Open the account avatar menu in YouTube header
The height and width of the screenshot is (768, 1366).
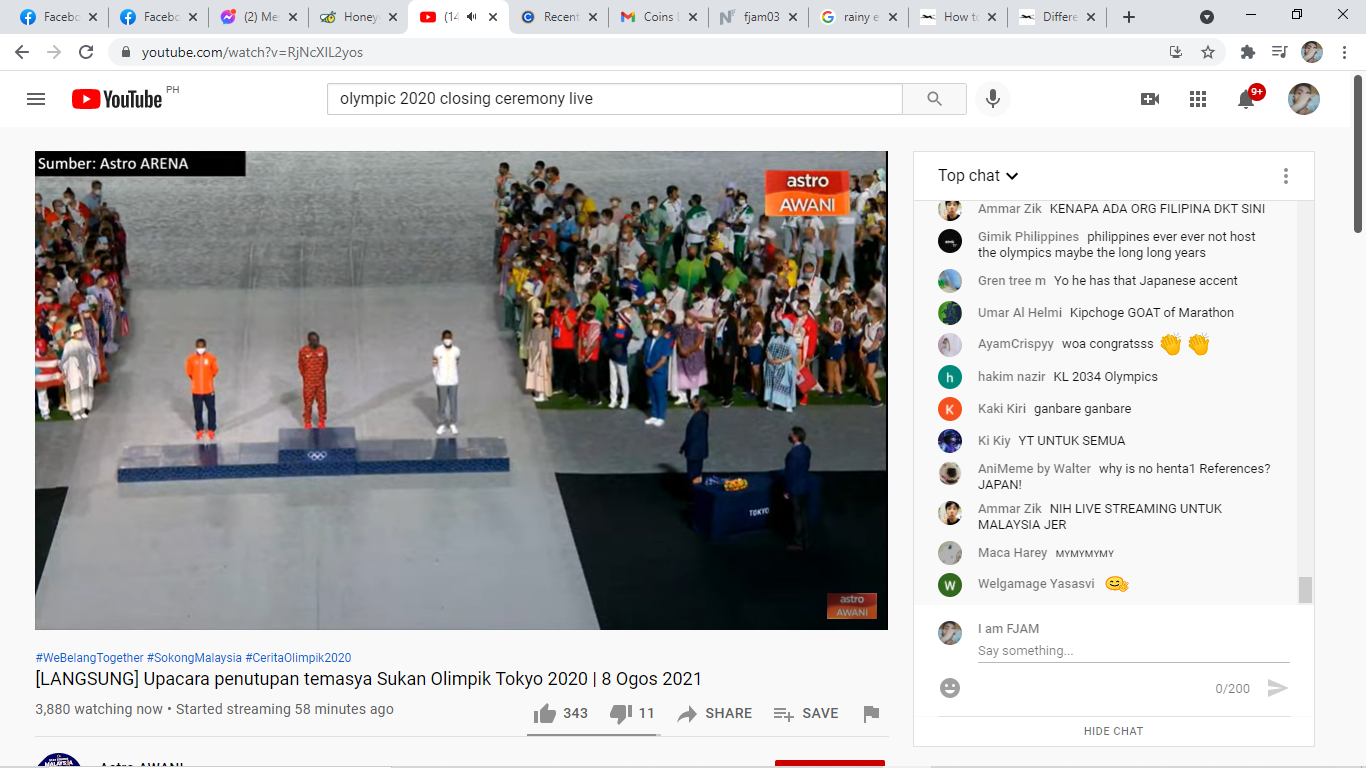point(1304,99)
